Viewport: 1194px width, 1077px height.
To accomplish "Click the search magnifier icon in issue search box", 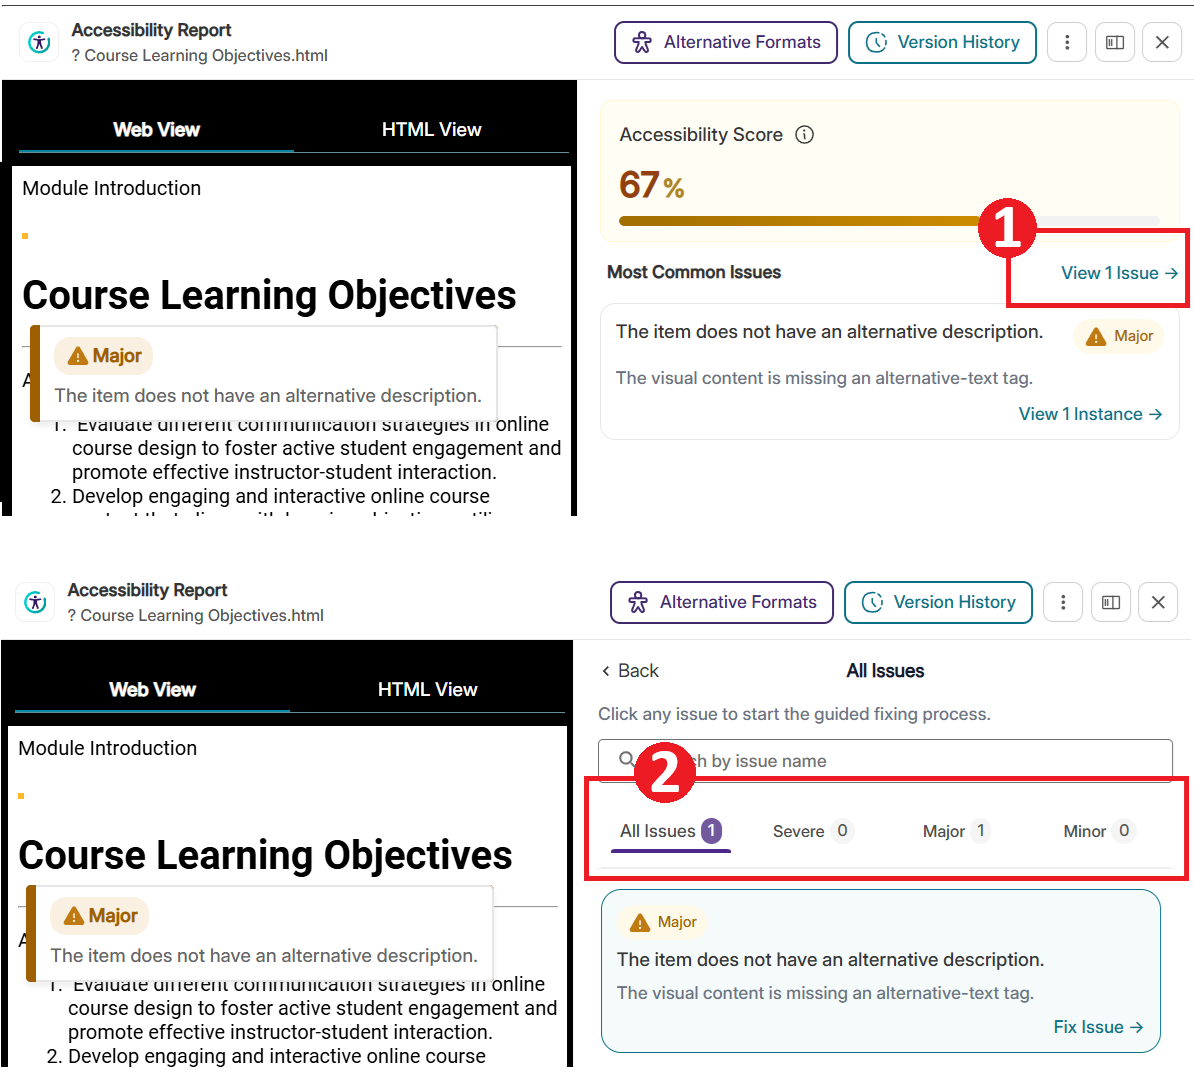I will pos(627,759).
